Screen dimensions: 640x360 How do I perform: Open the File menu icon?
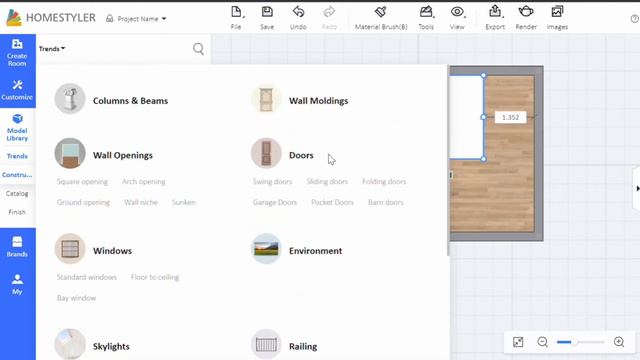click(236, 12)
